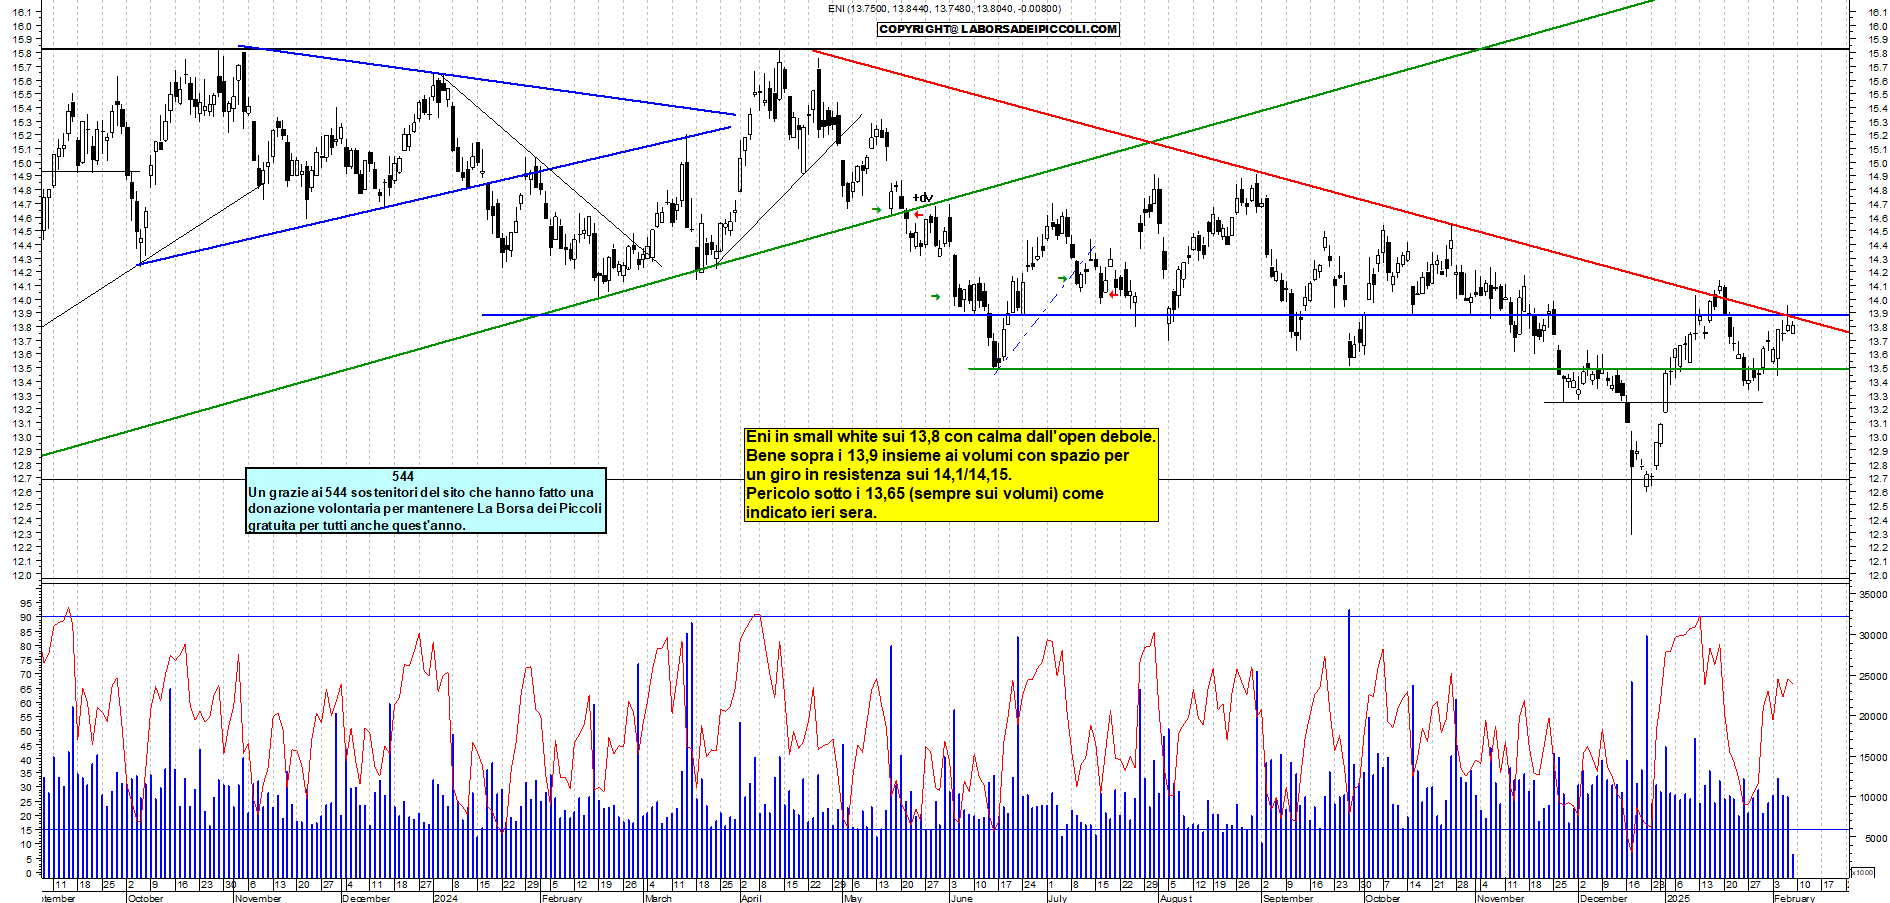Click the '+dv' dividend marker label
1890x903 pixels.
[922, 197]
